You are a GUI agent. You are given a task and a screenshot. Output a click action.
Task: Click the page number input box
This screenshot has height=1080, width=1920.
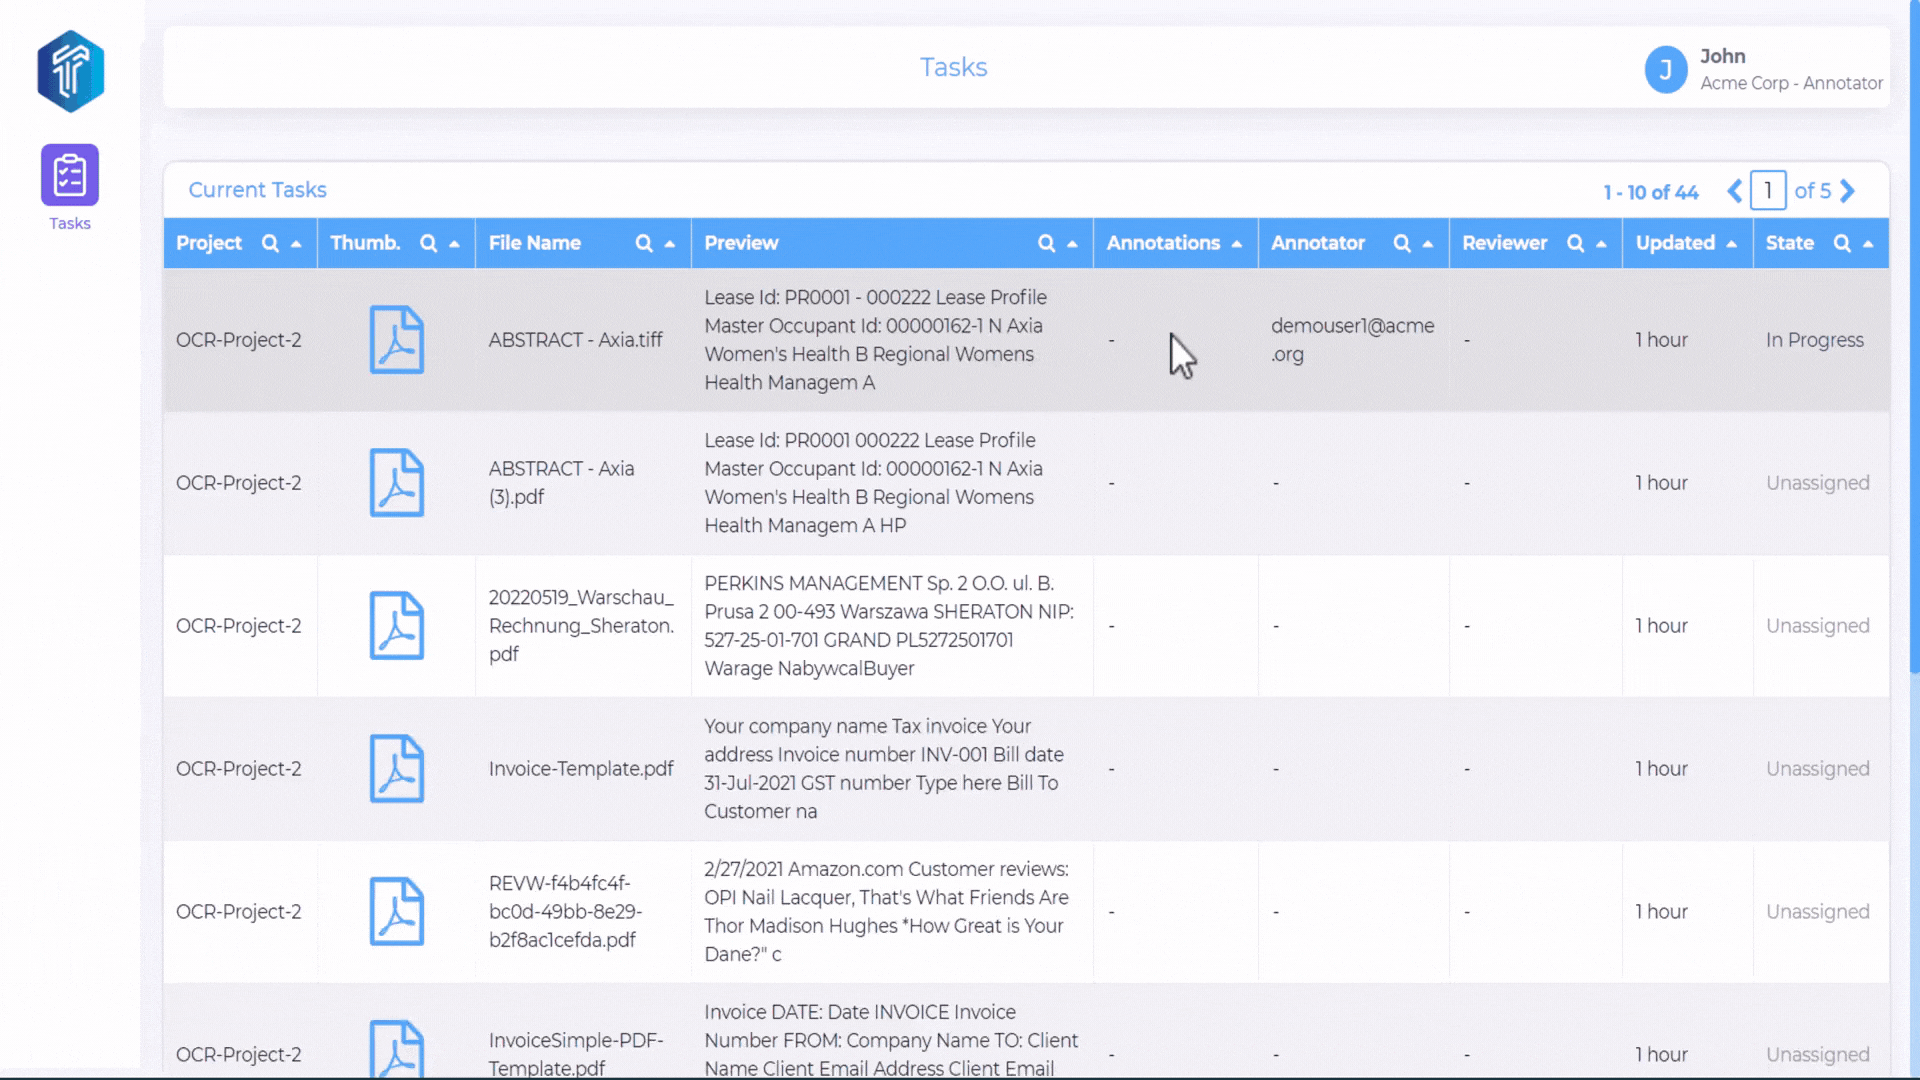(x=1768, y=191)
